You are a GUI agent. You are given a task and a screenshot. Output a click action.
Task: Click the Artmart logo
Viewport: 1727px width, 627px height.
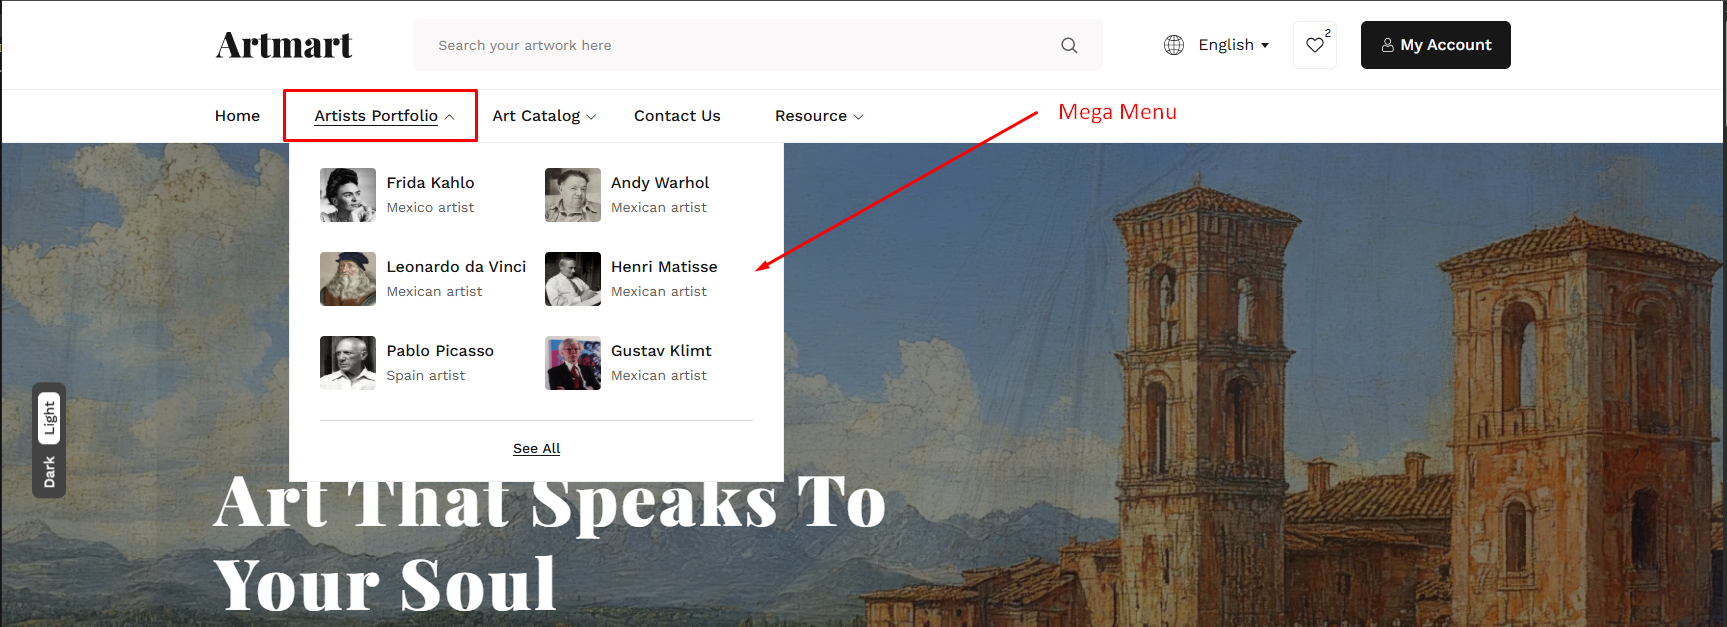284,45
